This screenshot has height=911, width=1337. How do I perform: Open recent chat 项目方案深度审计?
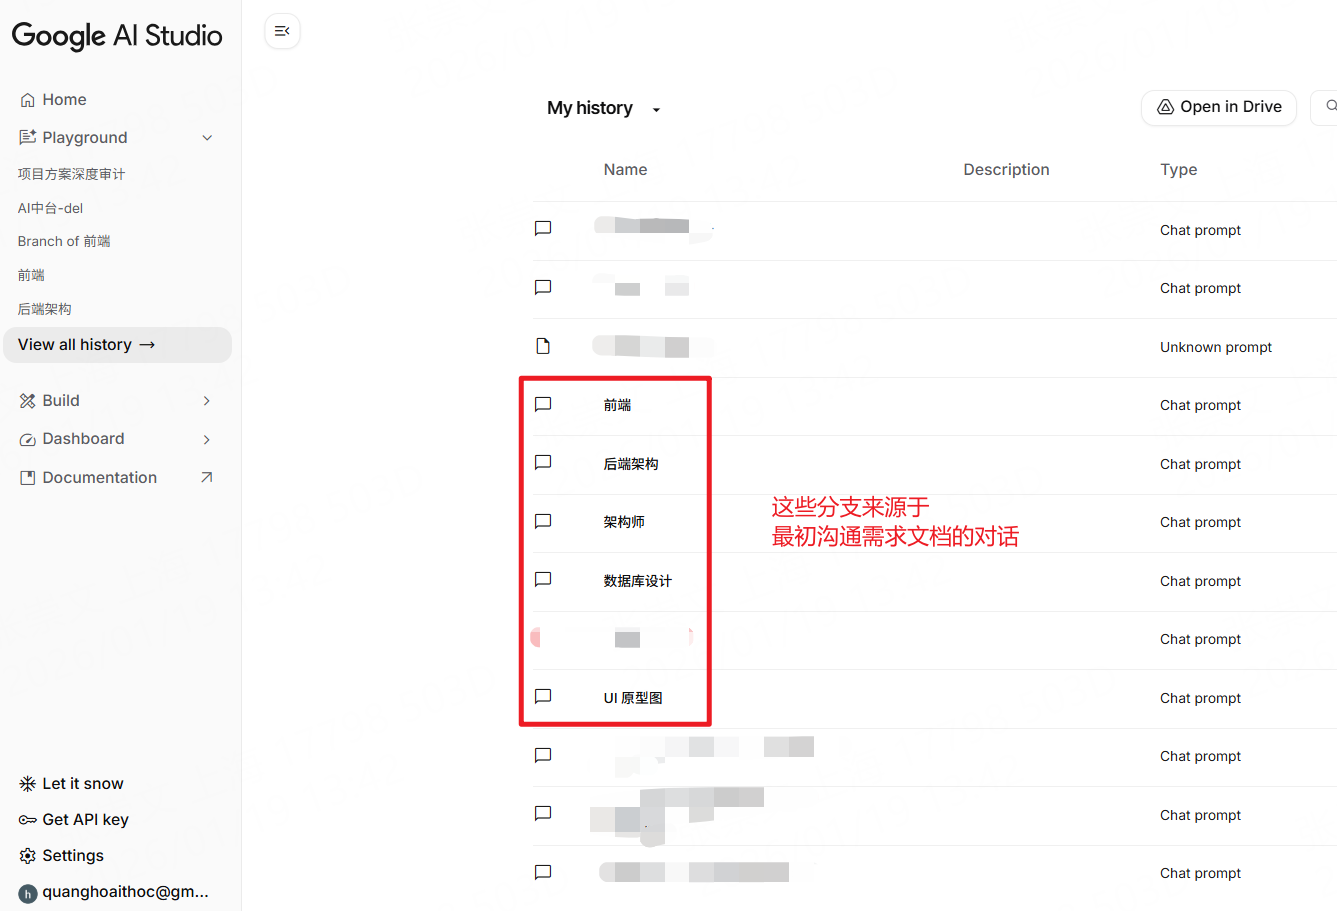(x=71, y=174)
